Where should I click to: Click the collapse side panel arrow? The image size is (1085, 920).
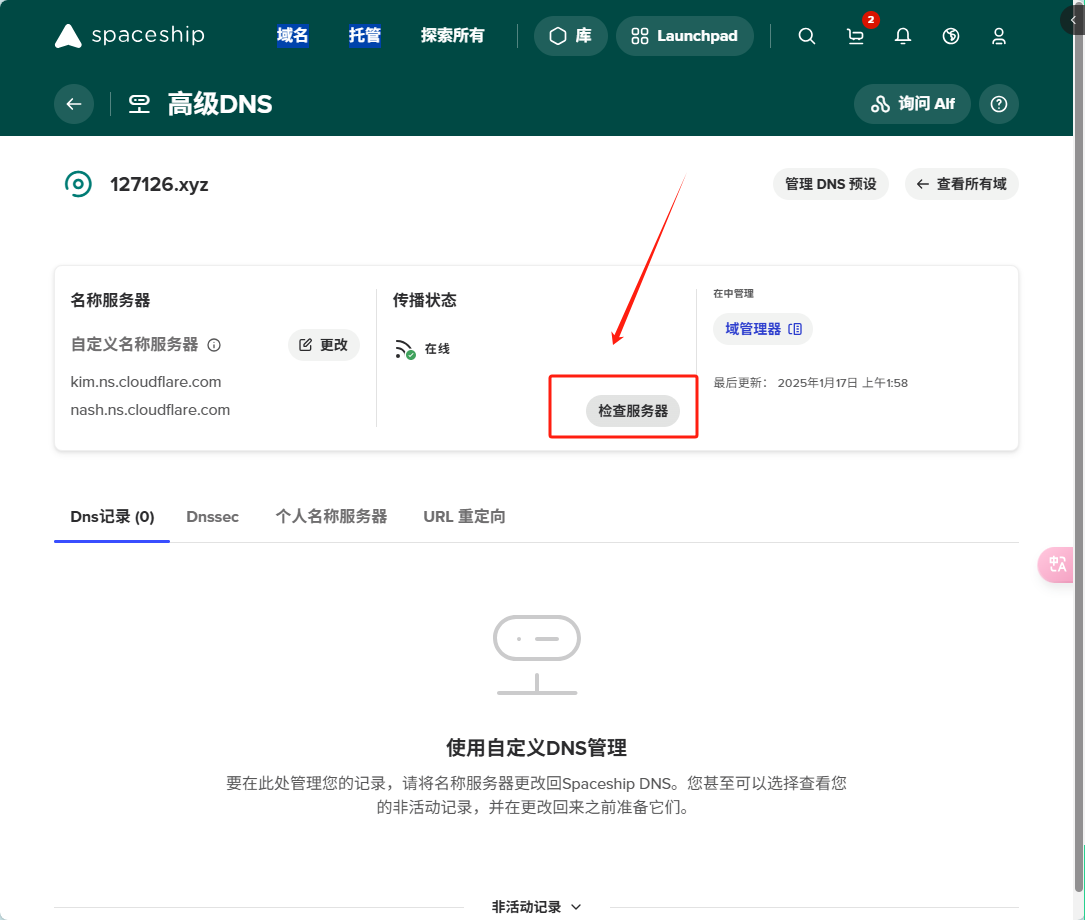pos(1073,20)
